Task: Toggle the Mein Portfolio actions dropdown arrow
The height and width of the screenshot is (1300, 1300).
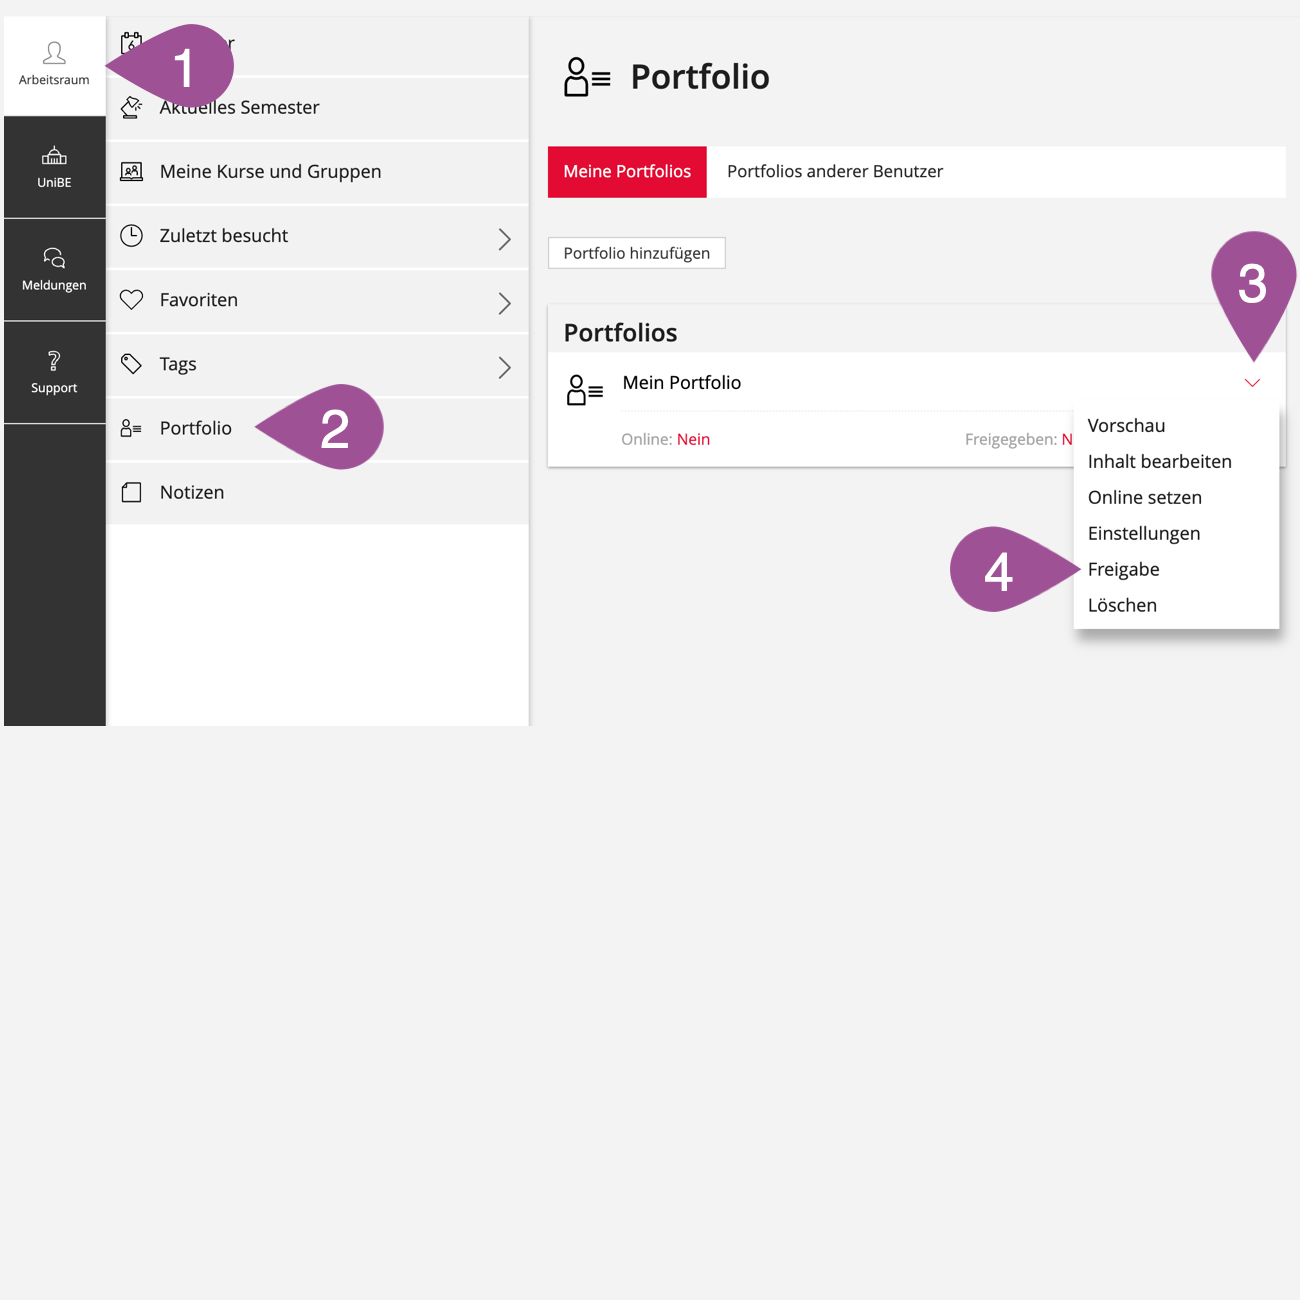Action: [x=1252, y=383]
